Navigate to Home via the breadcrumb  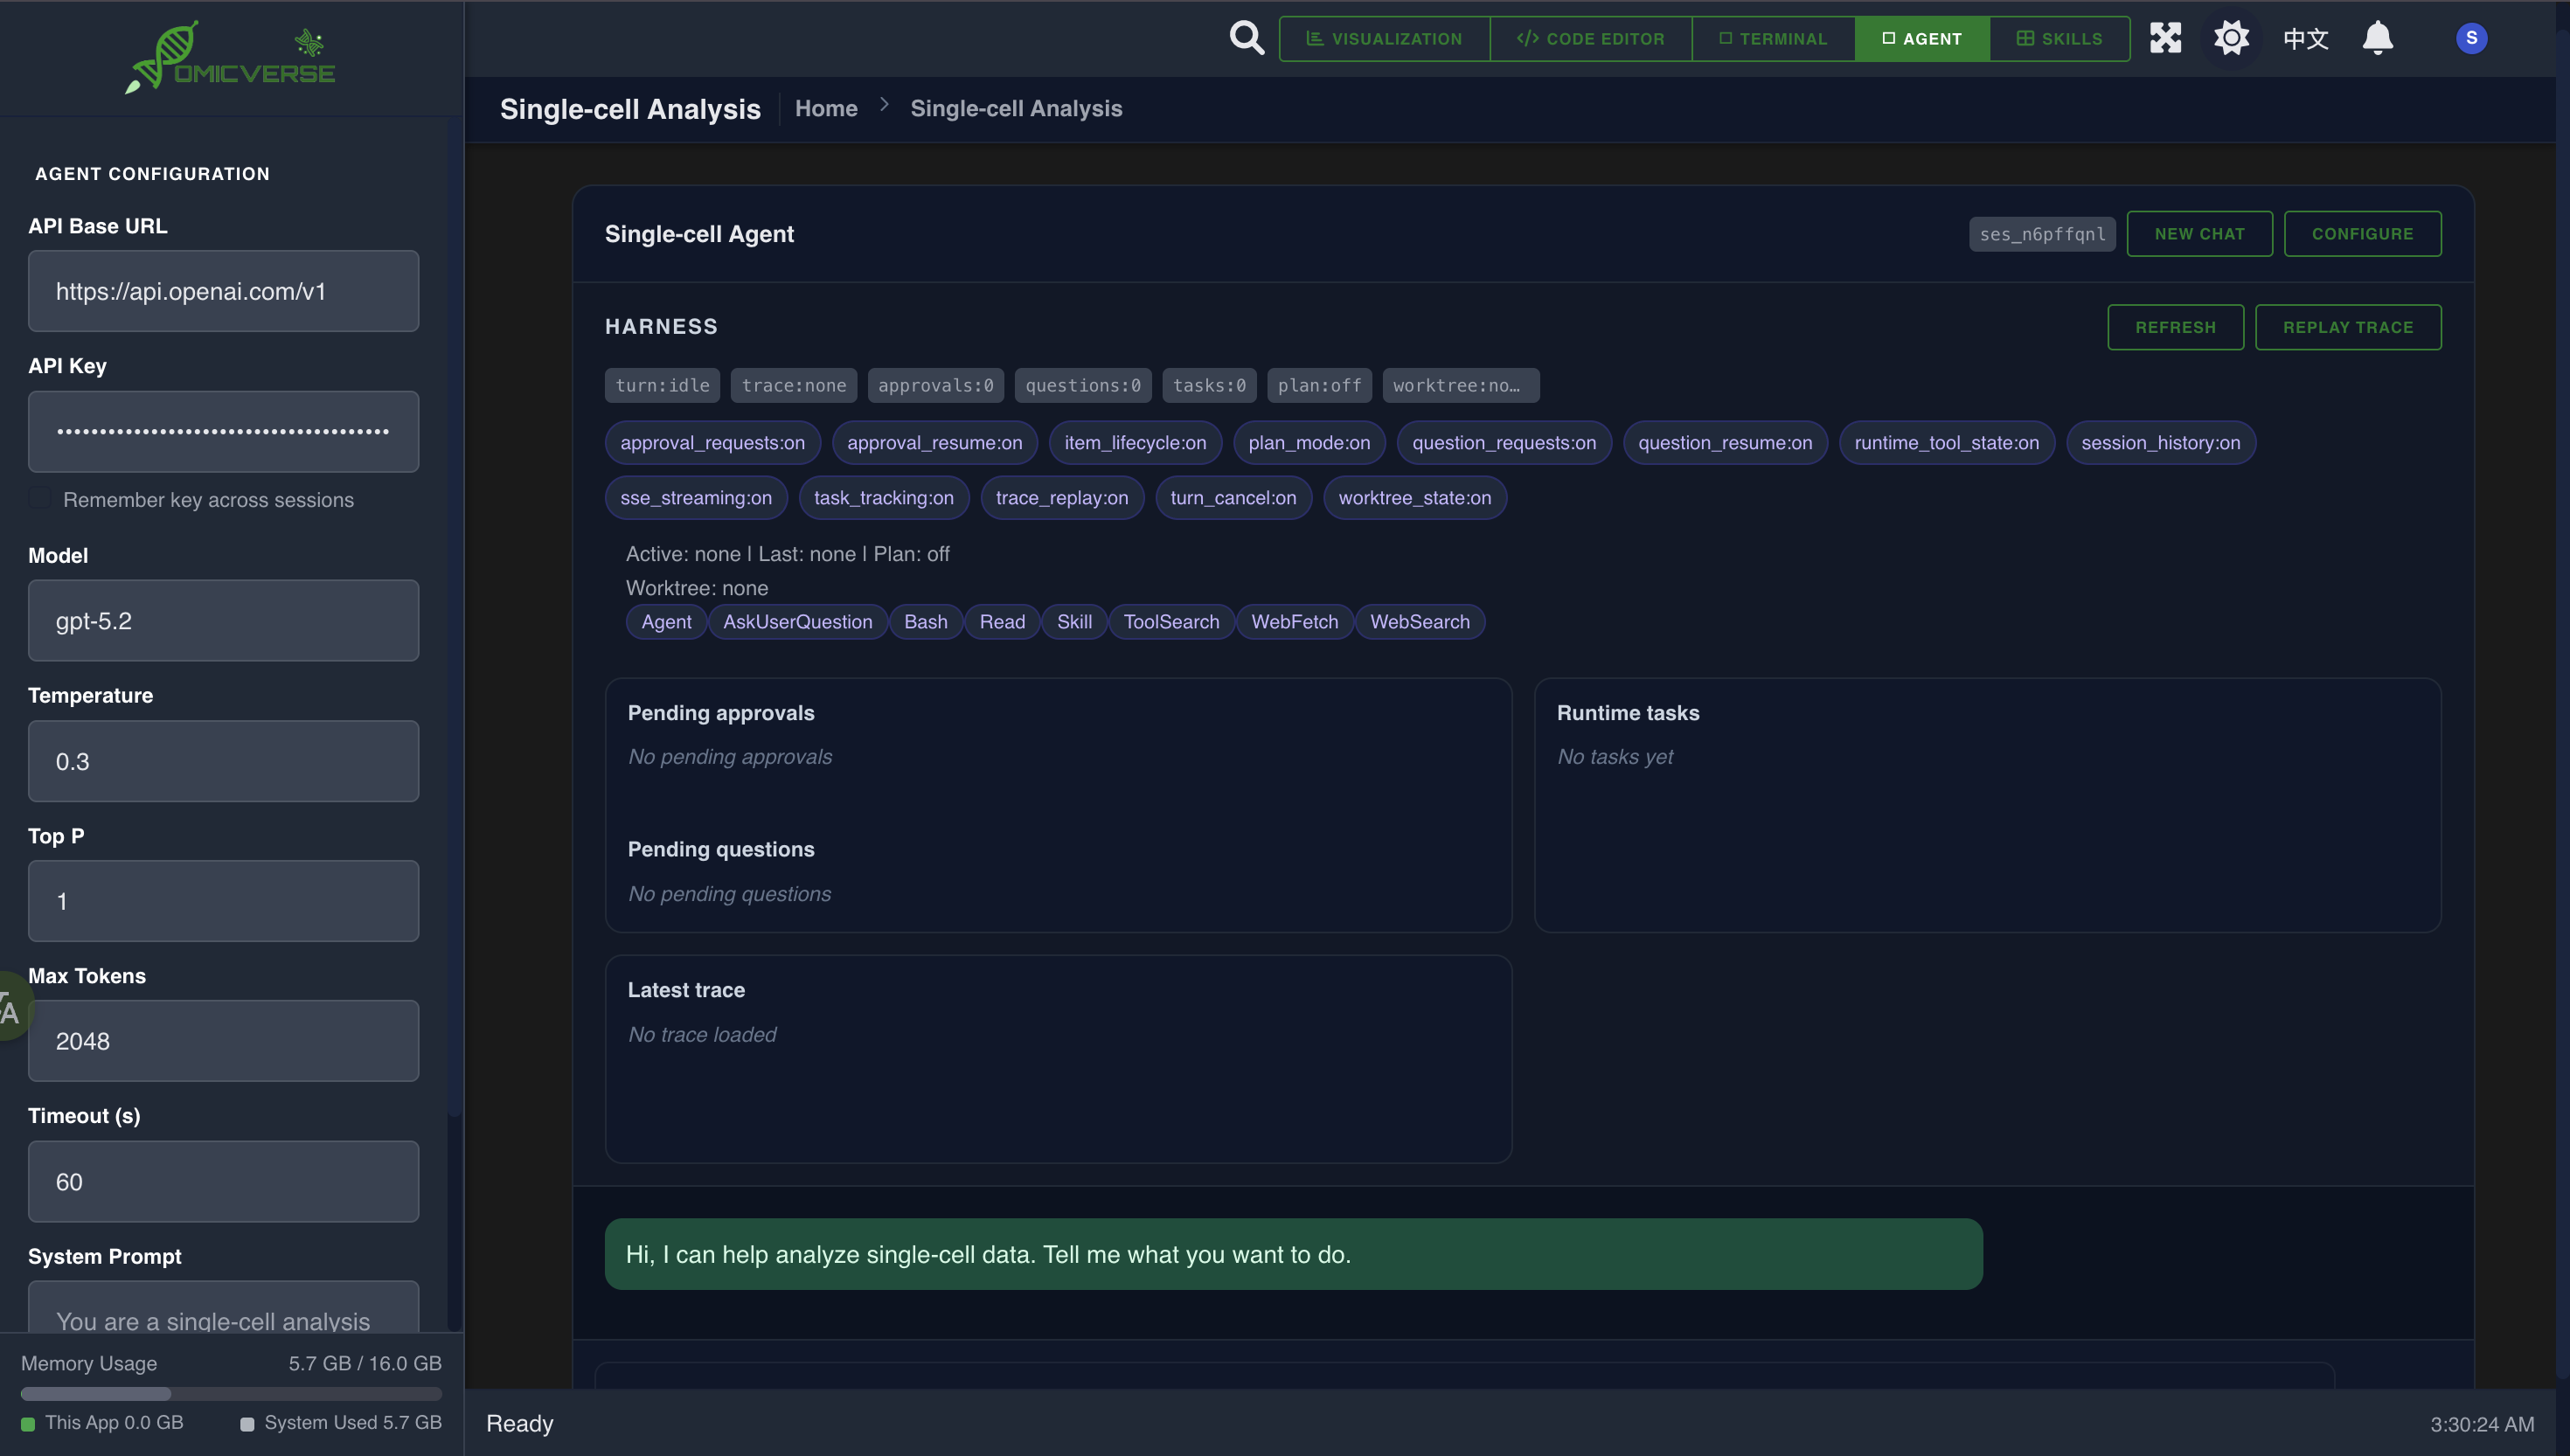[x=826, y=108]
